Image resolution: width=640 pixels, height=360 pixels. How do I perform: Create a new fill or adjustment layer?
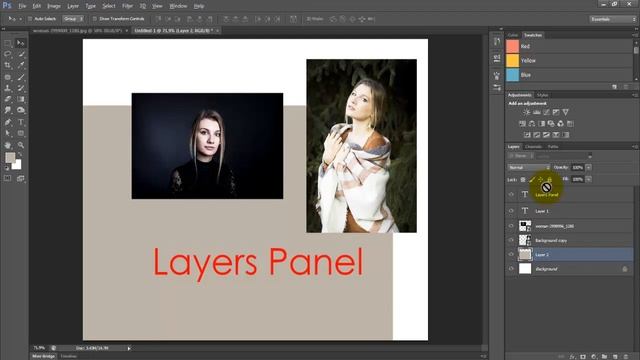594,356
